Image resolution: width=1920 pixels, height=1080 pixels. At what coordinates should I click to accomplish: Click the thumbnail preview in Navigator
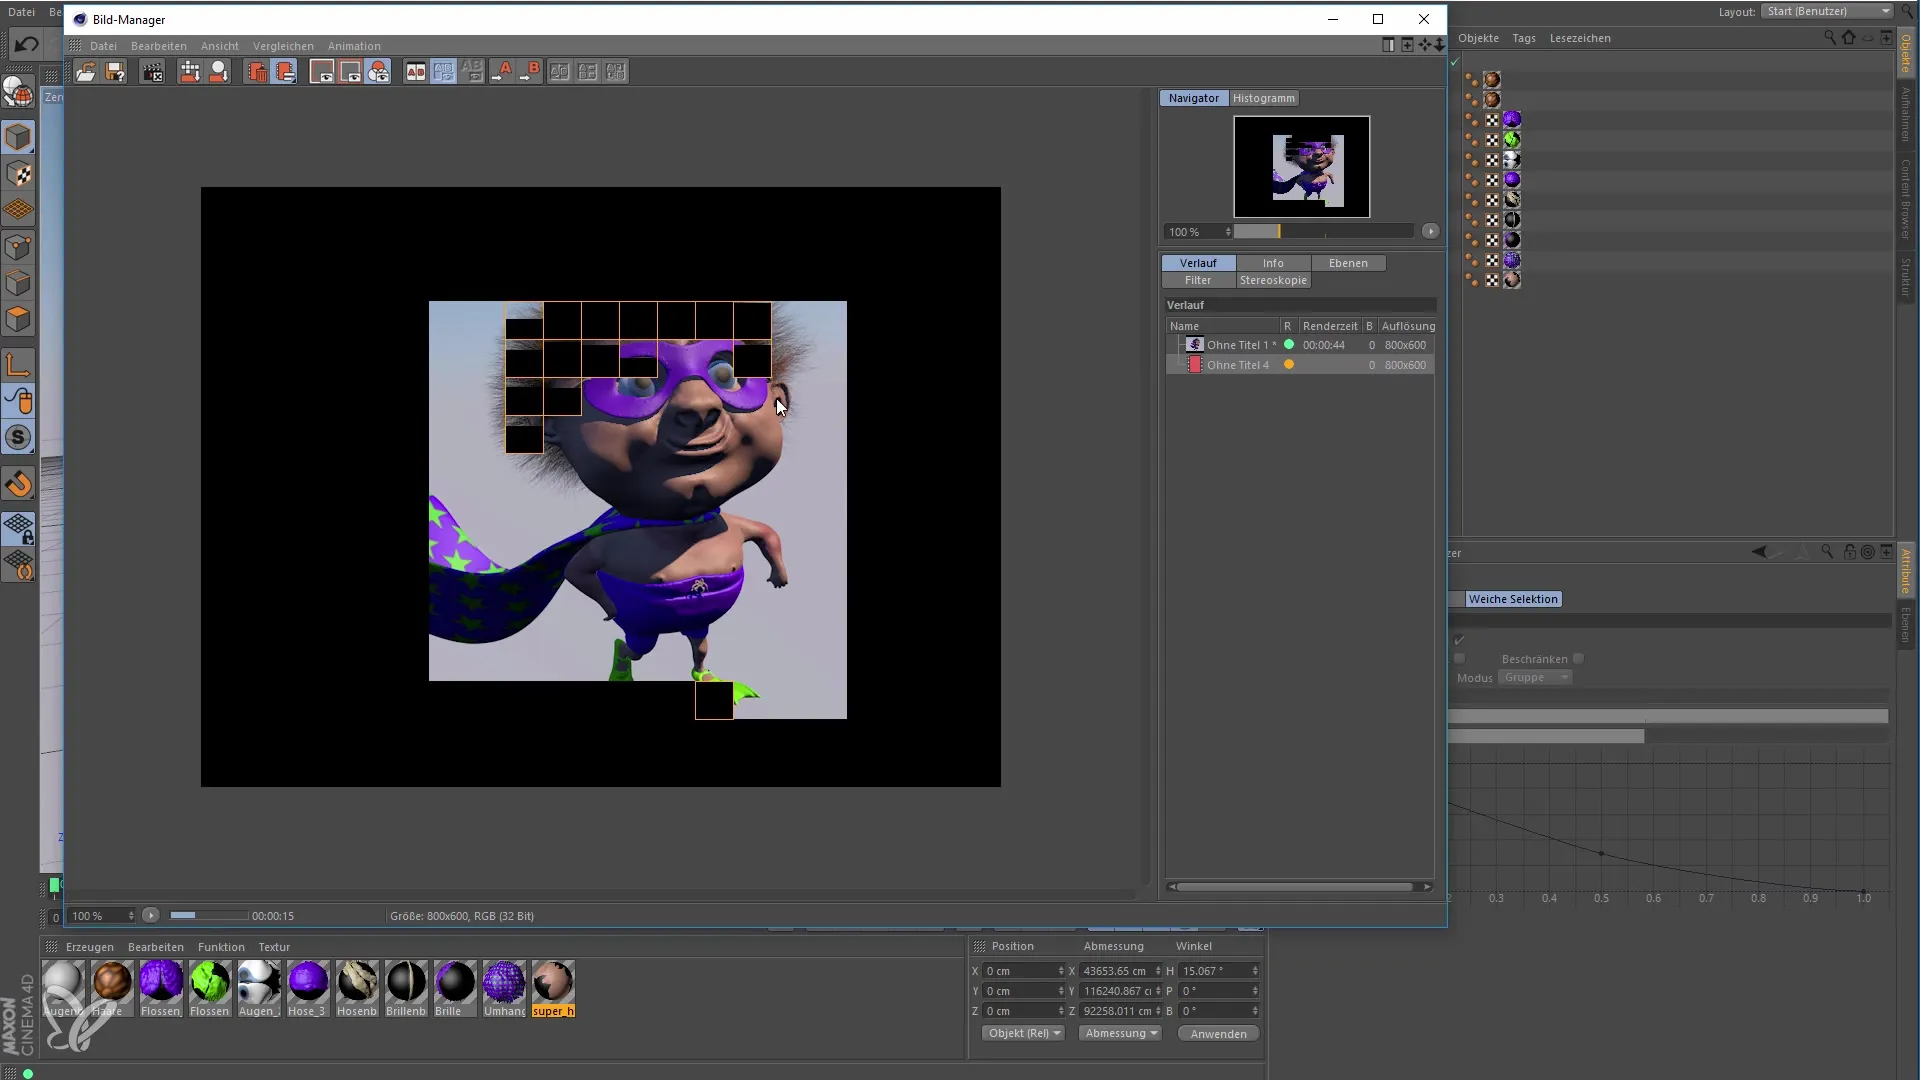(1302, 166)
